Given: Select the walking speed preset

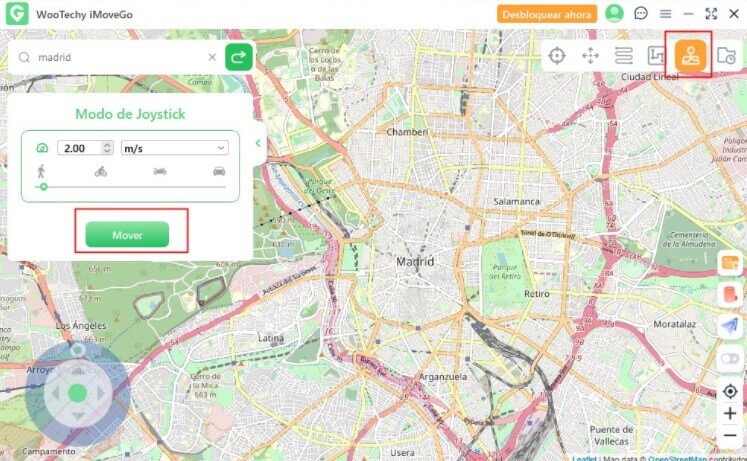Looking at the screenshot, I should click(x=42, y=171).
